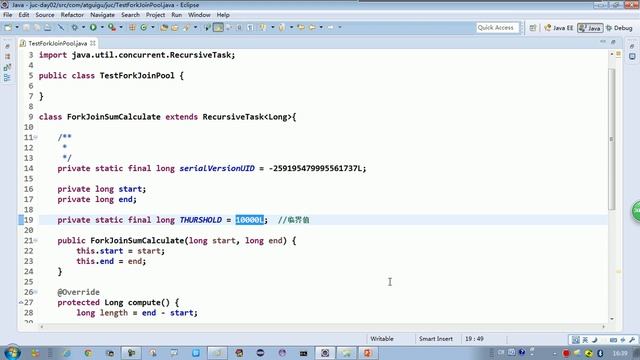The width and height of the screenshot is (640, 360).
Task: Click the horizontal scrollbar right arrow
Action: click(604, 326)
